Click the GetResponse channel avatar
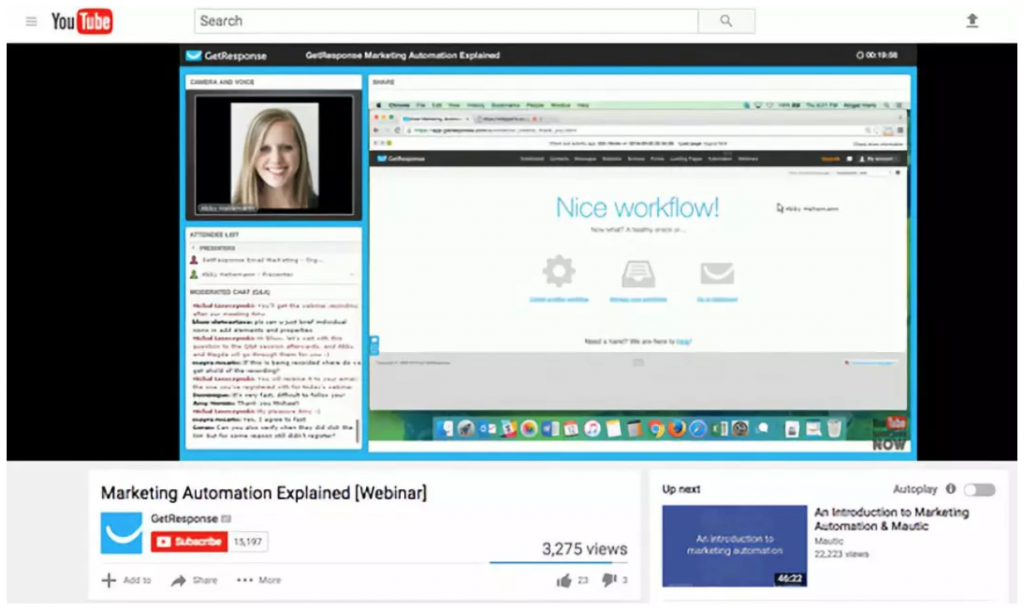Screen dimensions: 1024x611 point(121,532)
